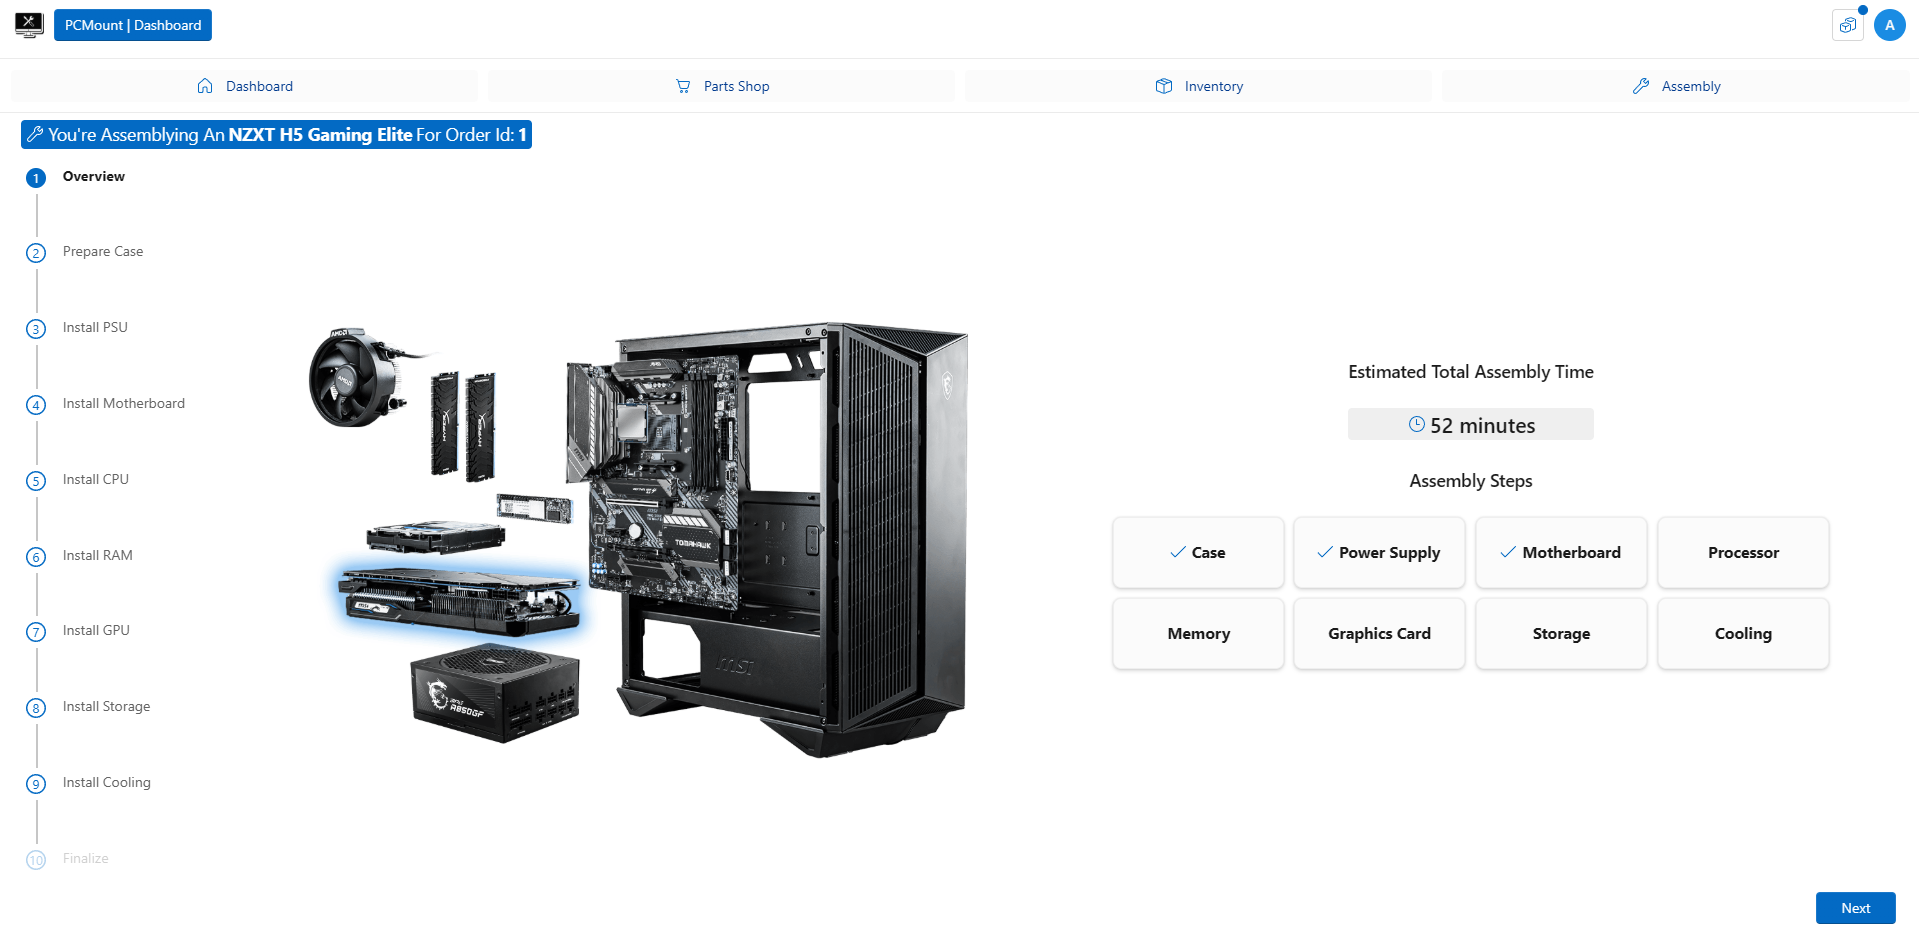Open the Processor step card

1743,552
